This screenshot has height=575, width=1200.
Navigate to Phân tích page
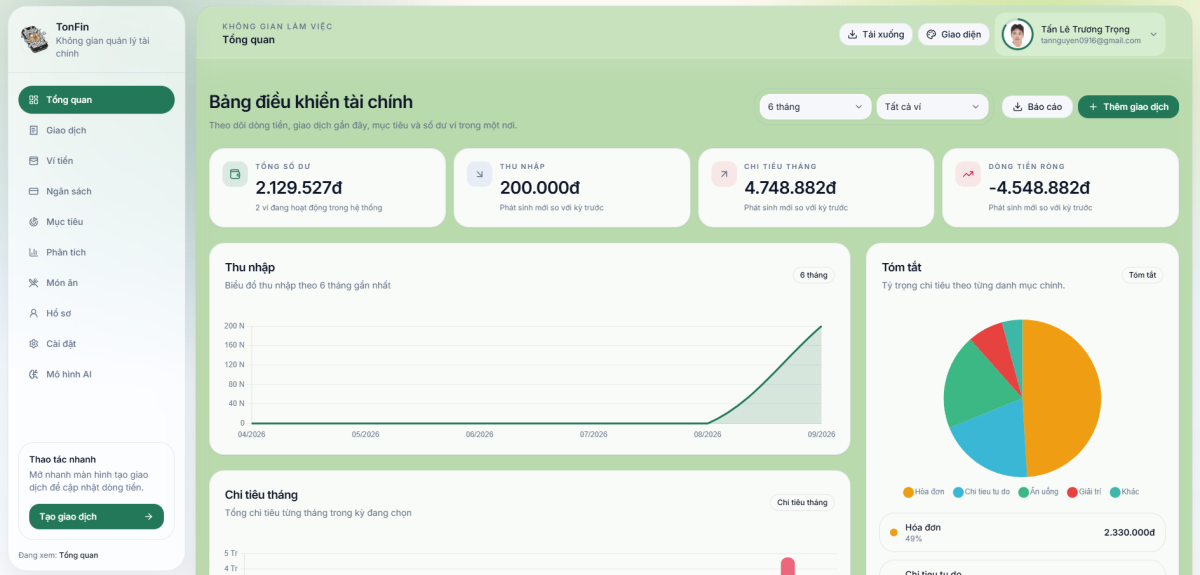click(96, 252)
